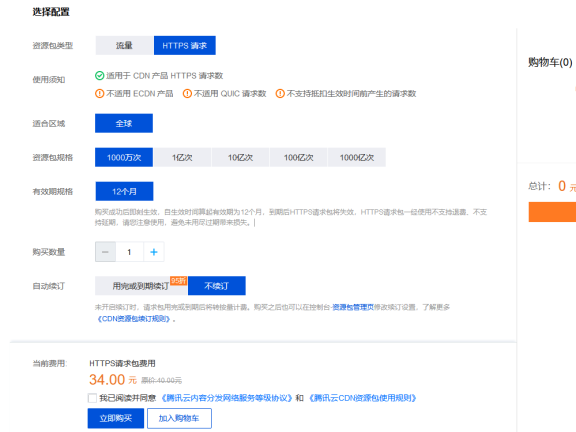Image resolution: width=576 pixels, height=432 pixels.
Task: Select the 1000万次 package size
Action: 124,158
